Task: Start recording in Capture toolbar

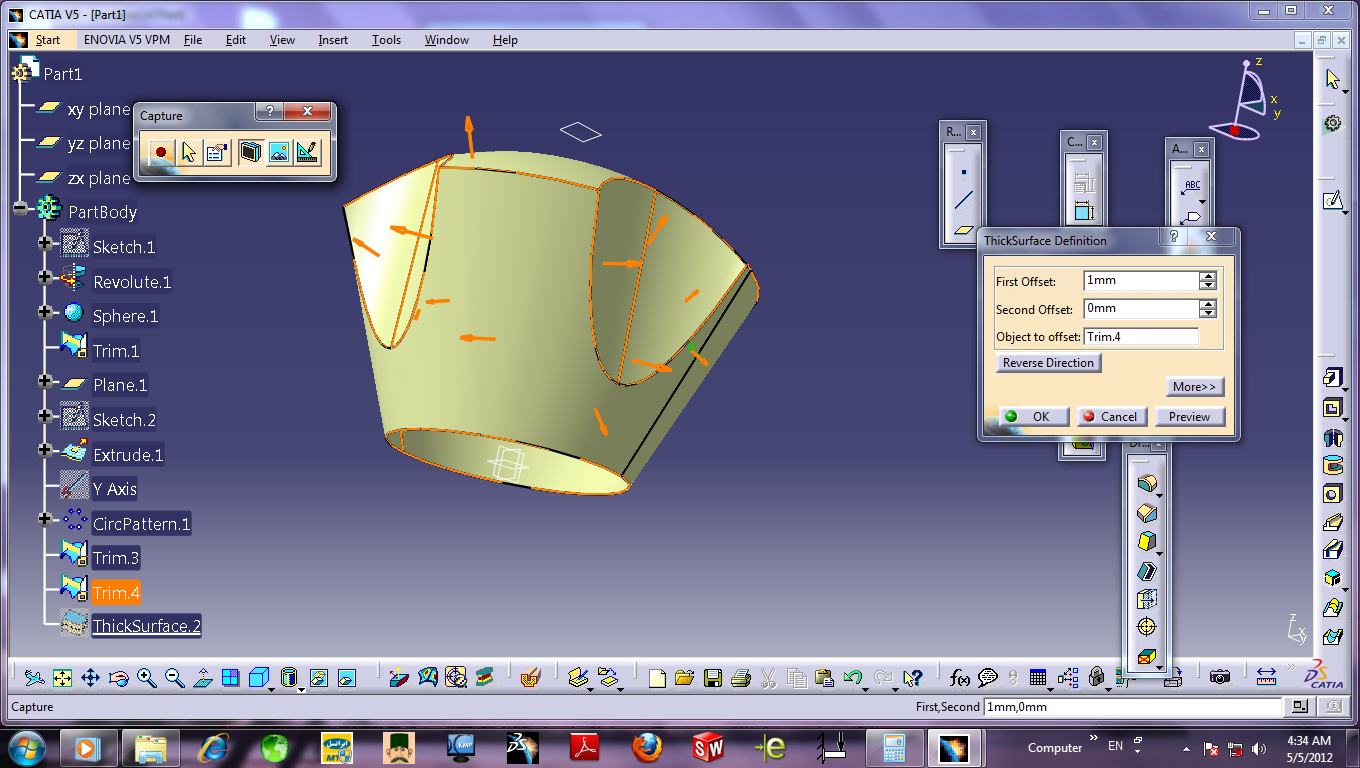Action: (x=160, y=152)
